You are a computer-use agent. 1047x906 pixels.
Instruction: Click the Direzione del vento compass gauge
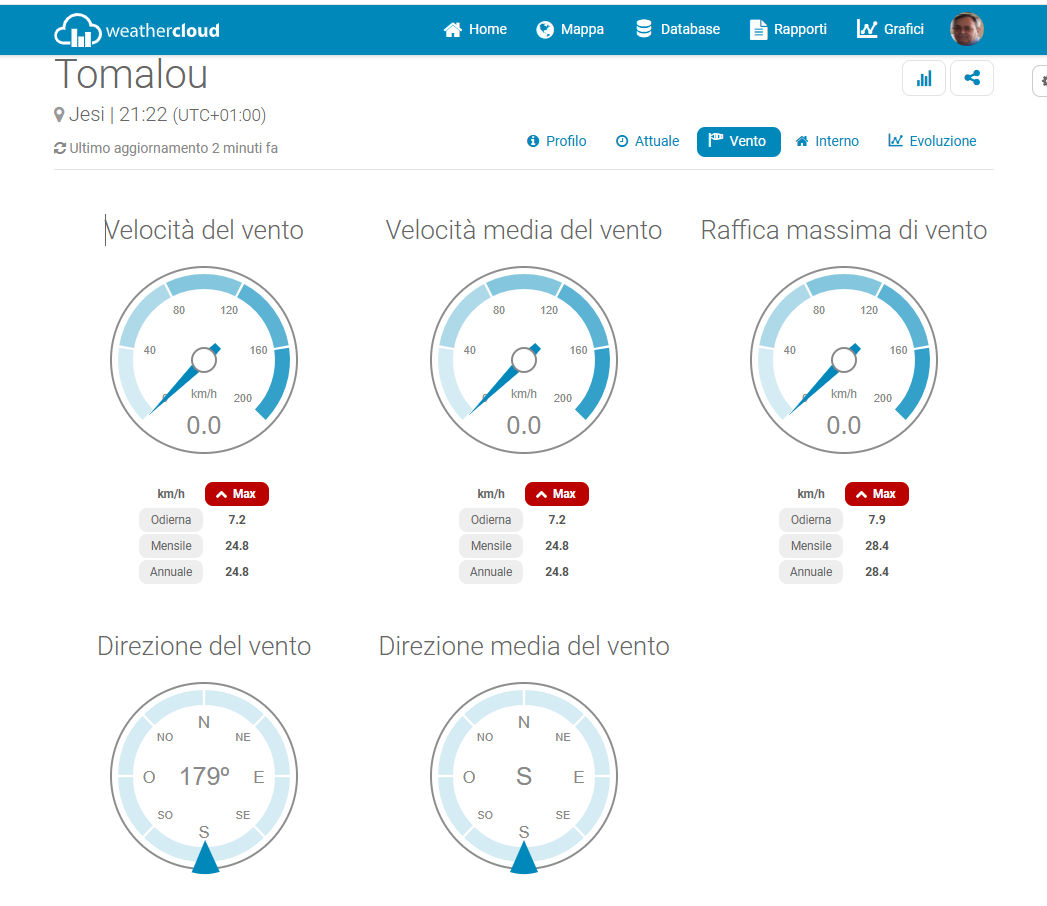tap(204, 776)
